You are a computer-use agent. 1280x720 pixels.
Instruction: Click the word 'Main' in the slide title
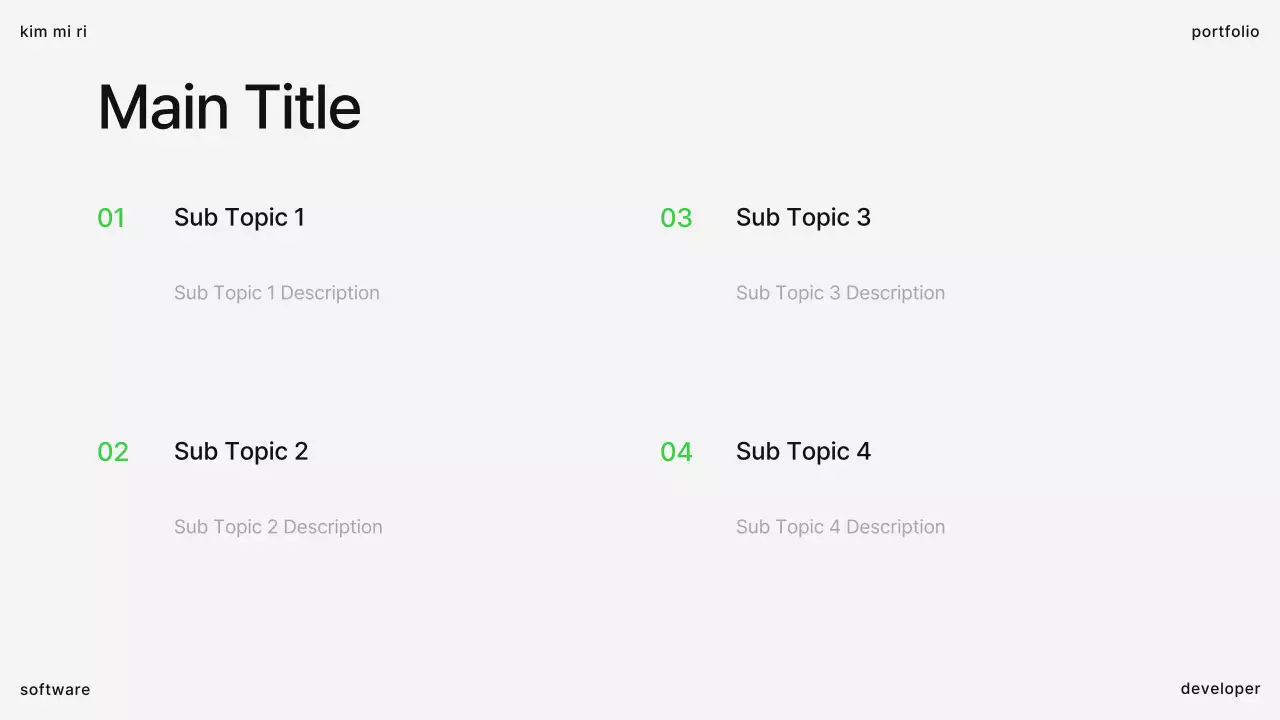point(163,107)
